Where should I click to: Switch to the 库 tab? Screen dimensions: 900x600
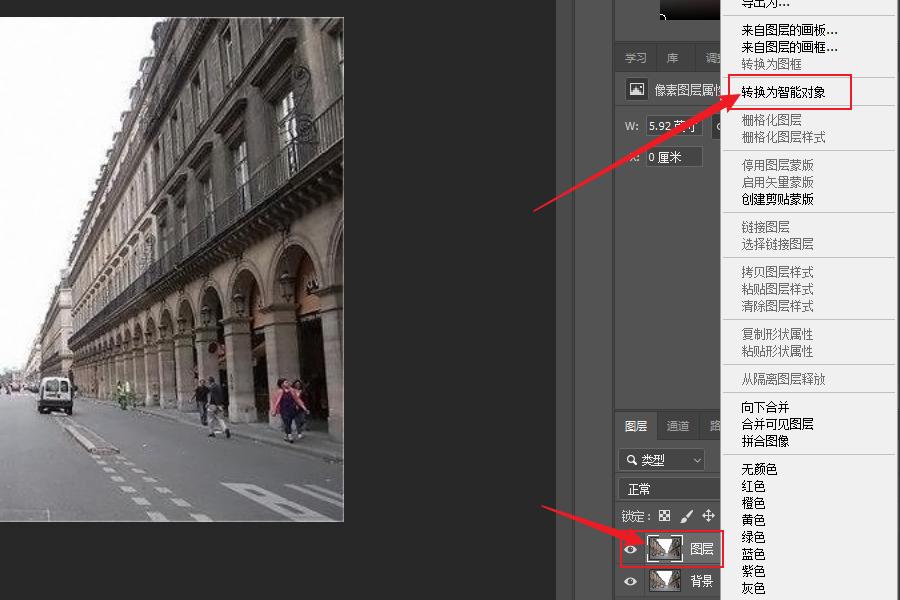pos(672,58)
